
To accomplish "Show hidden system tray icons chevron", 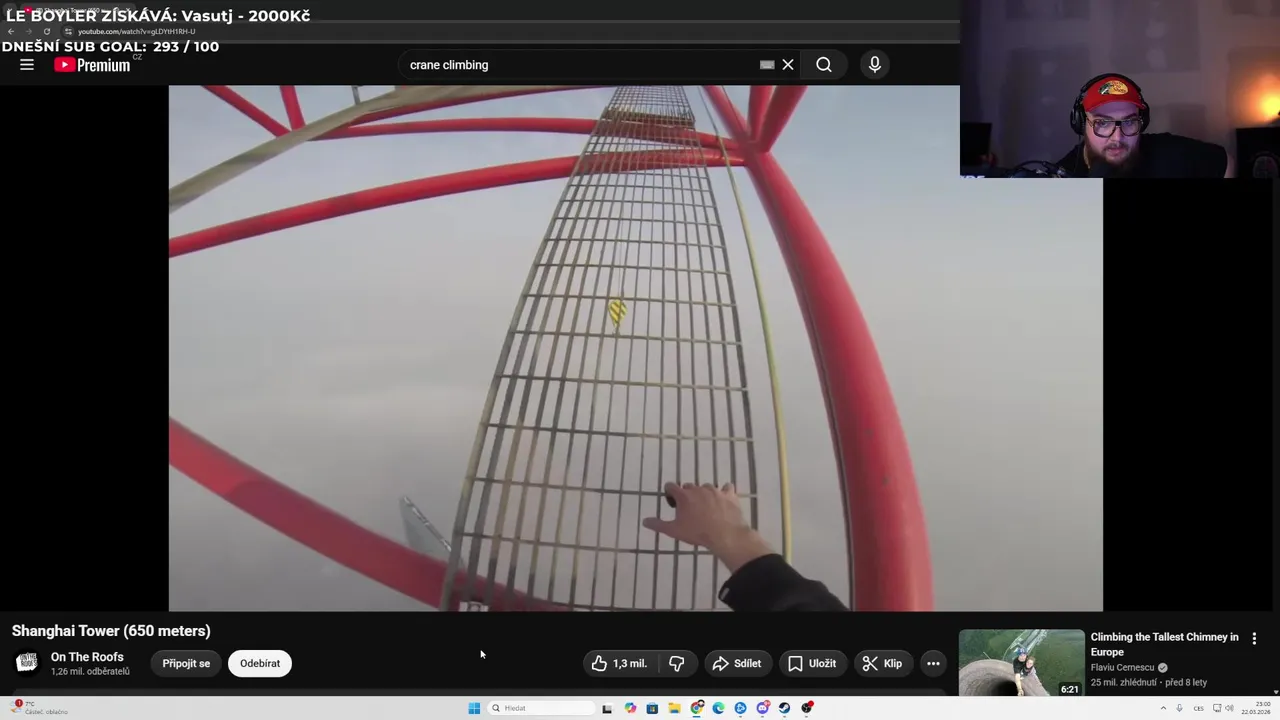I will tap(1163, 708).
